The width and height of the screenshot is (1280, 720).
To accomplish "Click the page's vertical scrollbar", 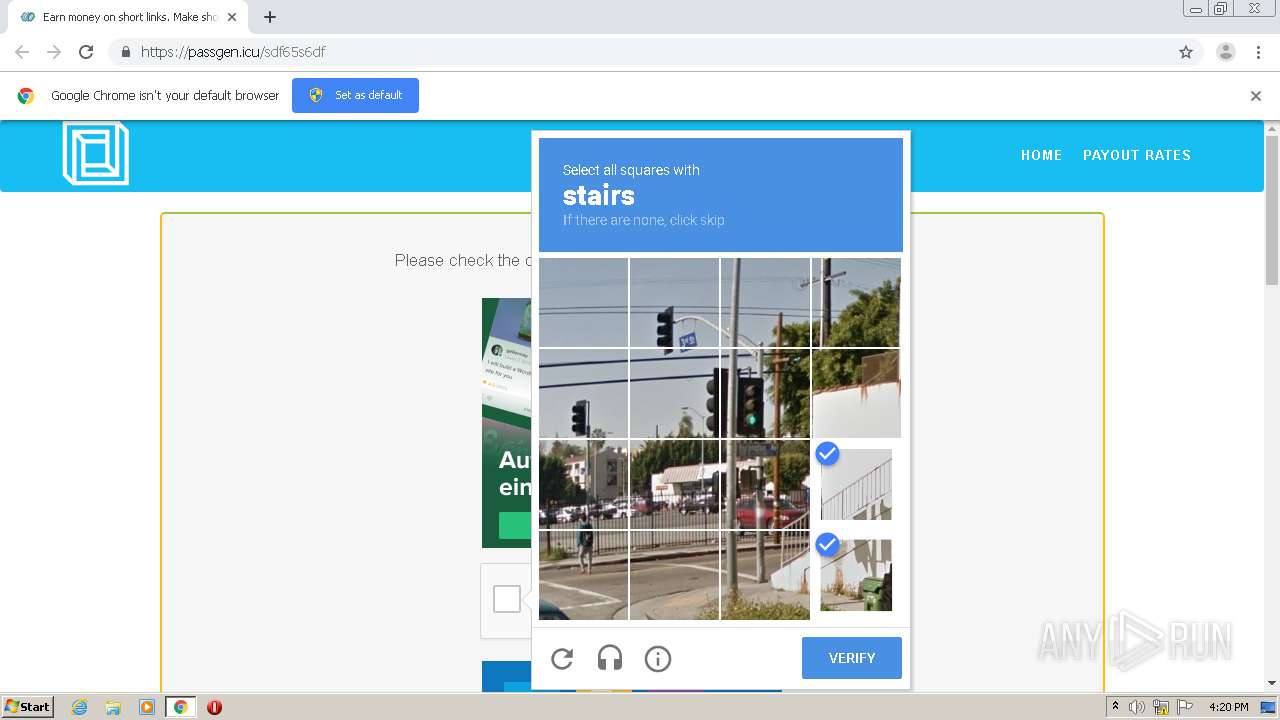I will coord(1272,210).
